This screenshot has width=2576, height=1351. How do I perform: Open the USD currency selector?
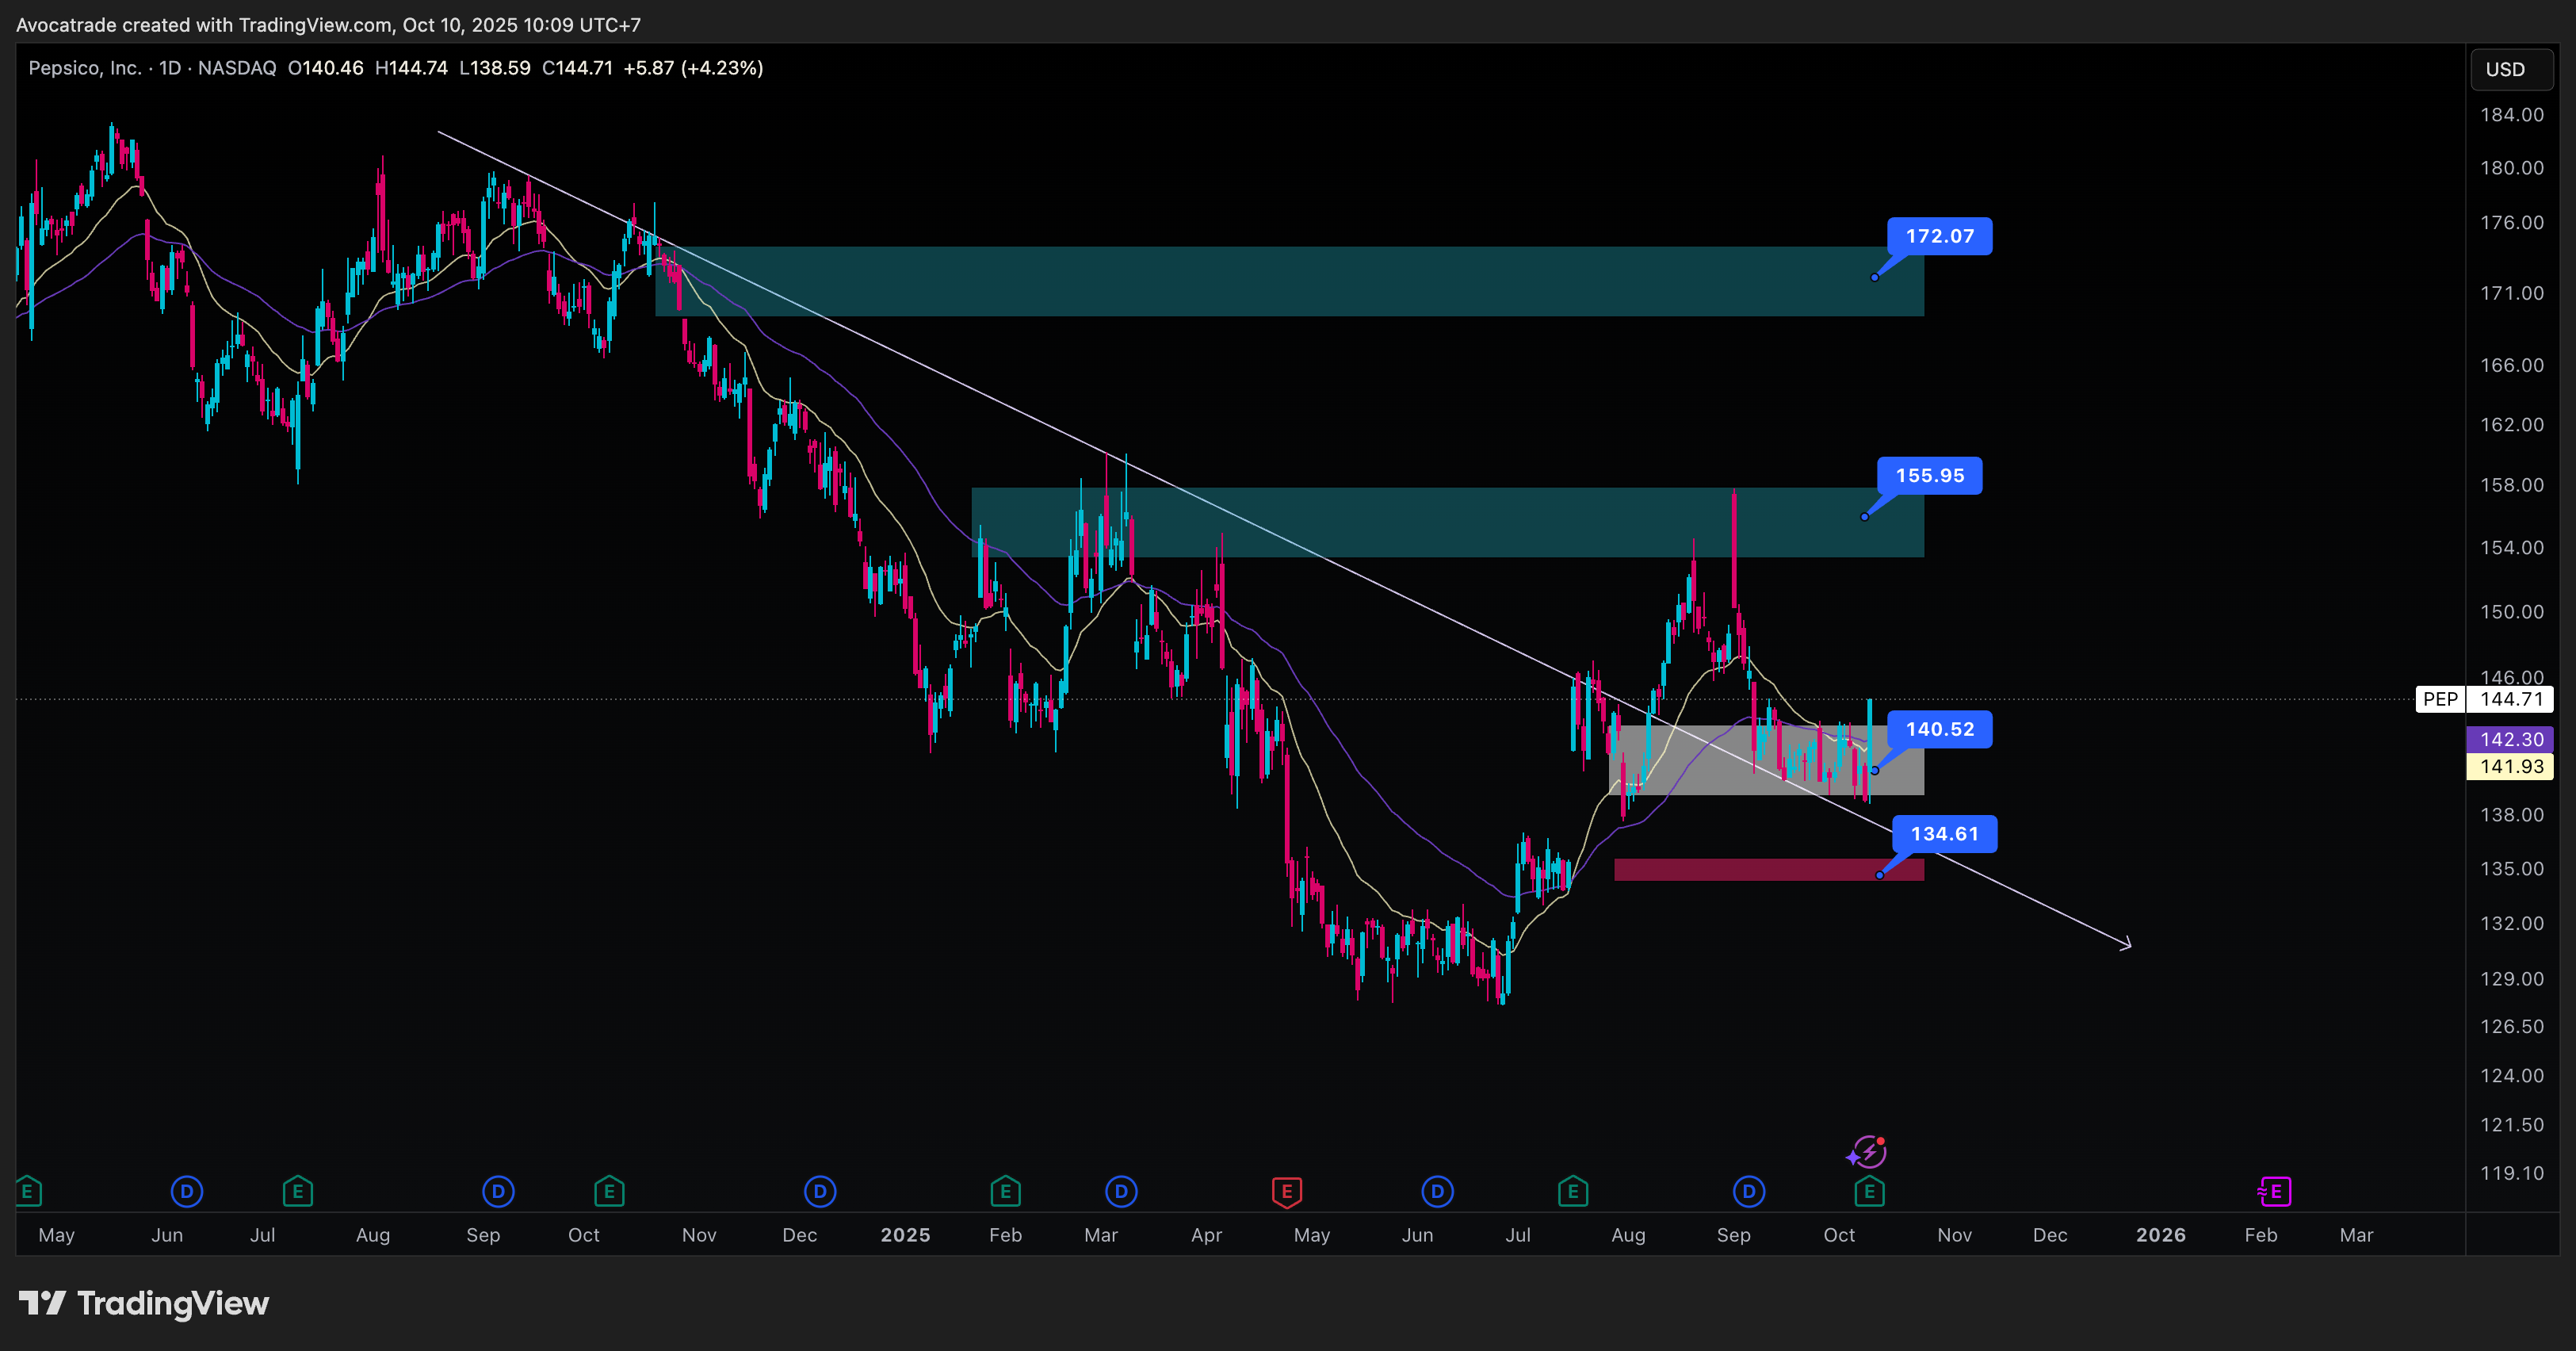[2510, 69]
